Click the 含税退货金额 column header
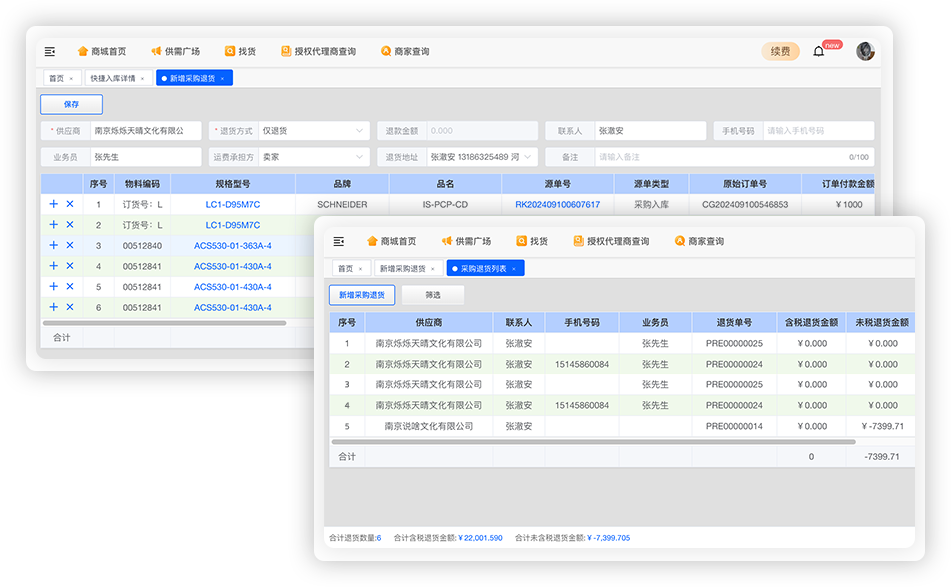The image size is (951, 587). [811, 323]
